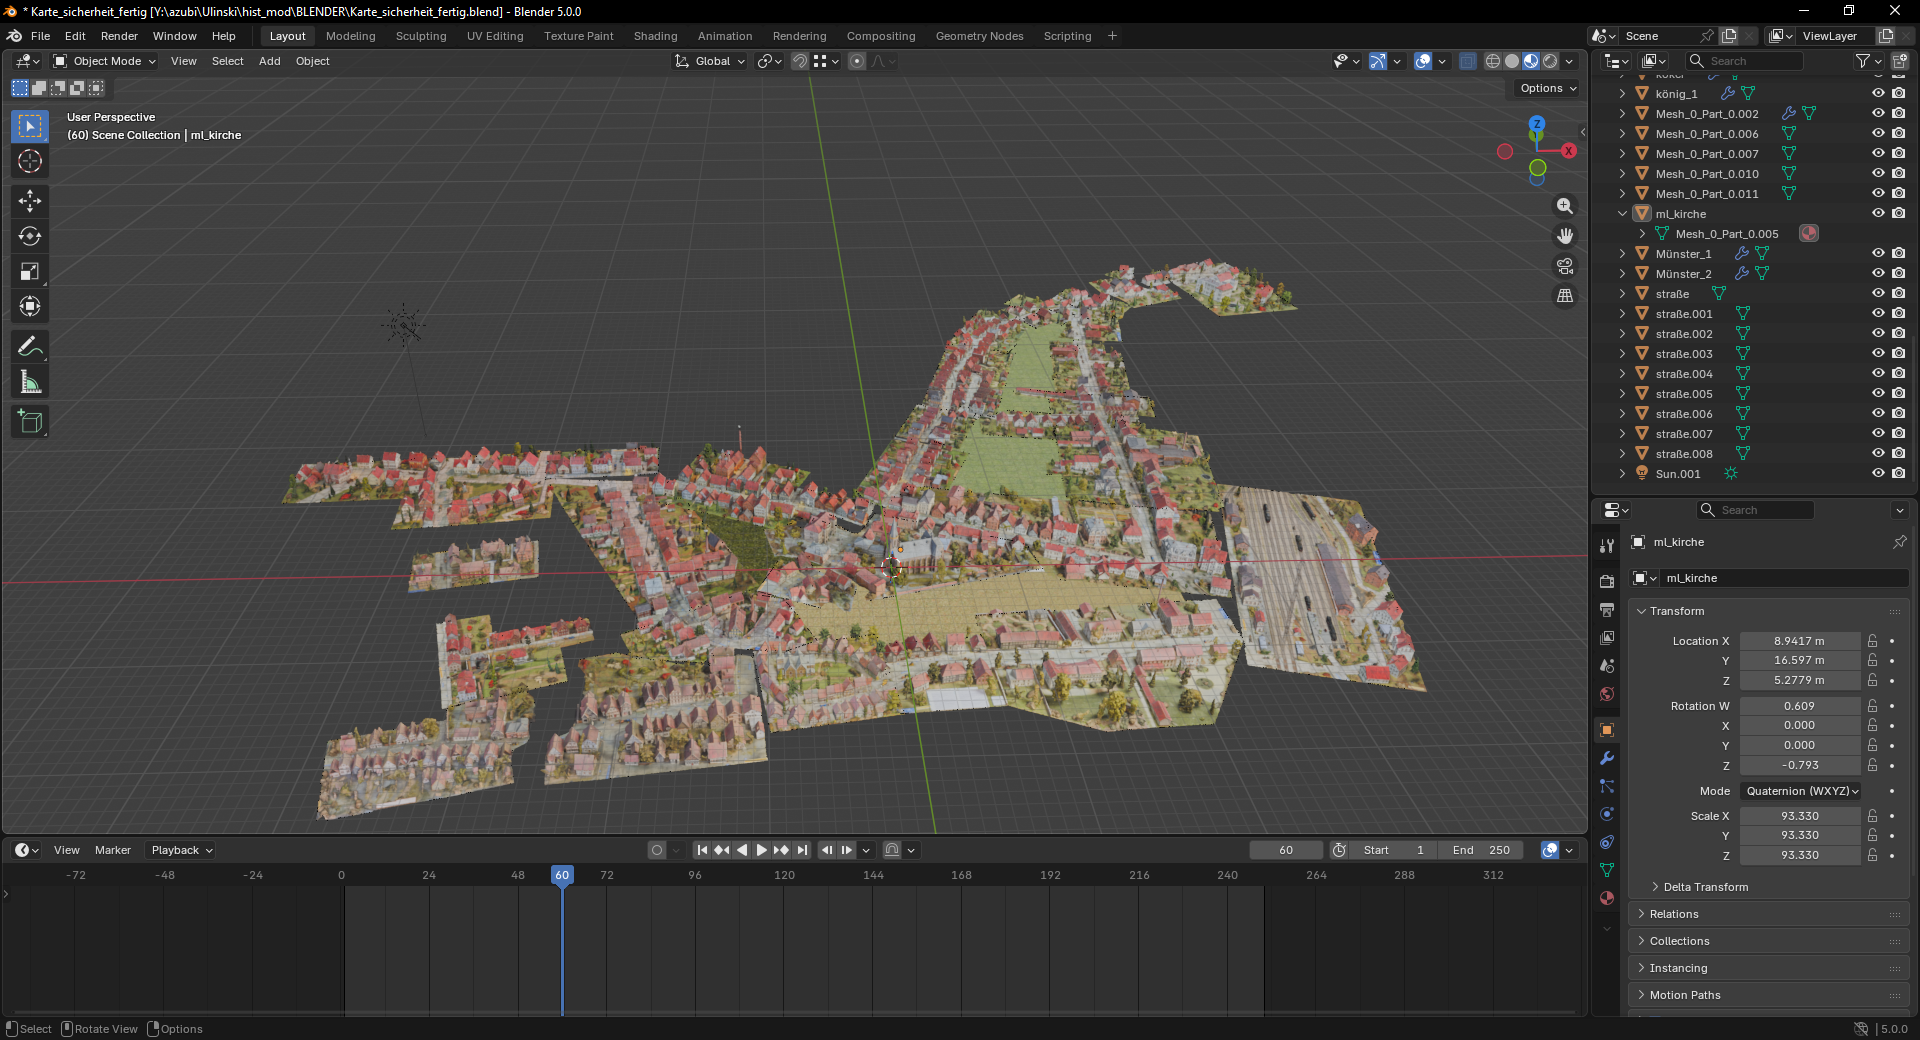Screen dimensions: 1920x1040
Task: Hide Münster_1 in the viewport
Action: pos(1878,254)
